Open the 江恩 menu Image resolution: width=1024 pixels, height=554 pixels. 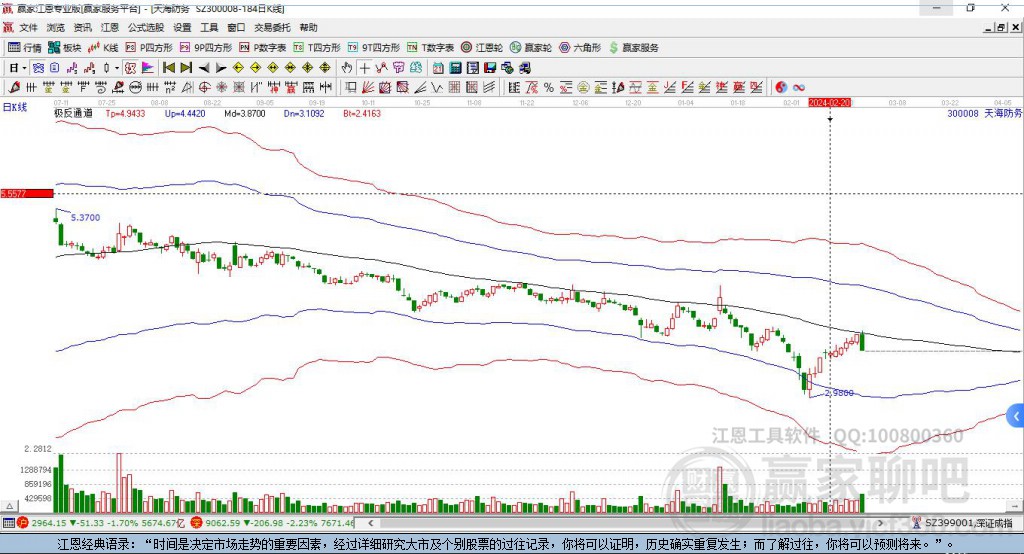[x=110, y=27]
